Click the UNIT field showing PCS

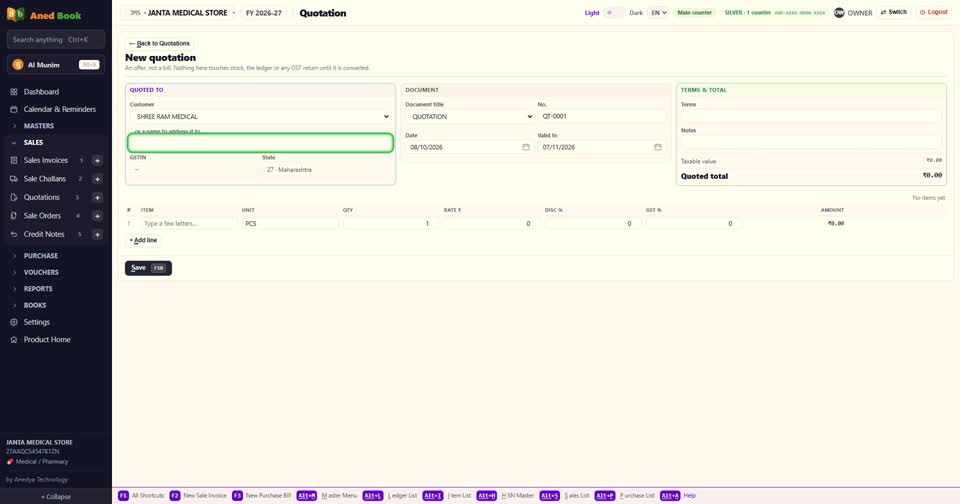290,224
